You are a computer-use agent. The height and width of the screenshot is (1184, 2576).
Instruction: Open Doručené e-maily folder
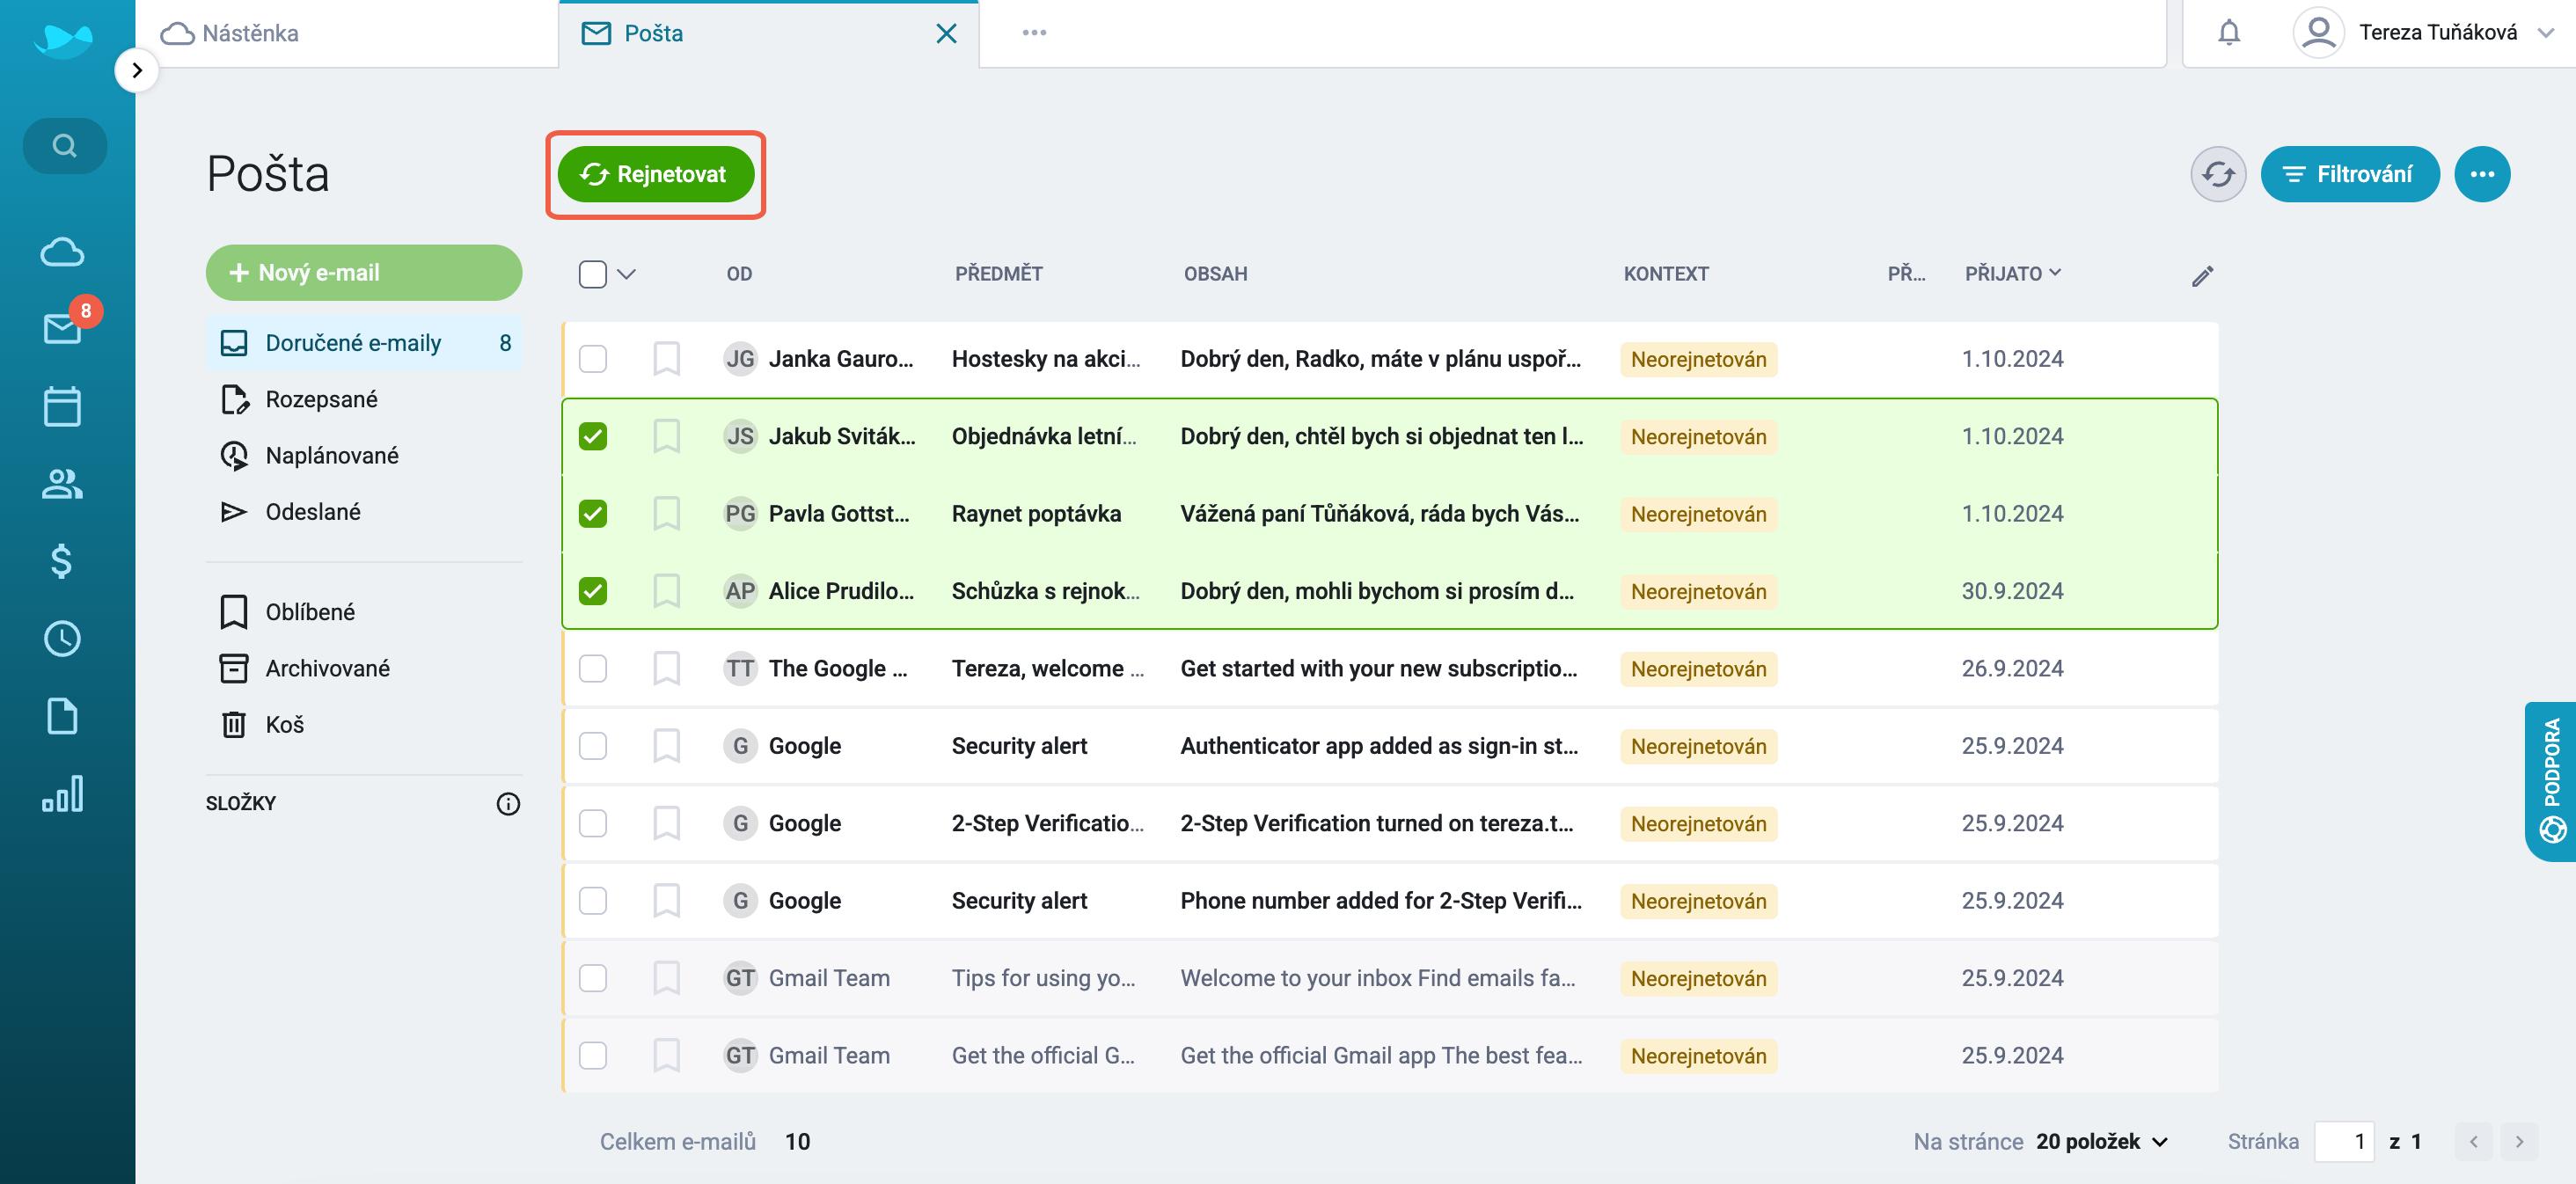pos(364,343)
